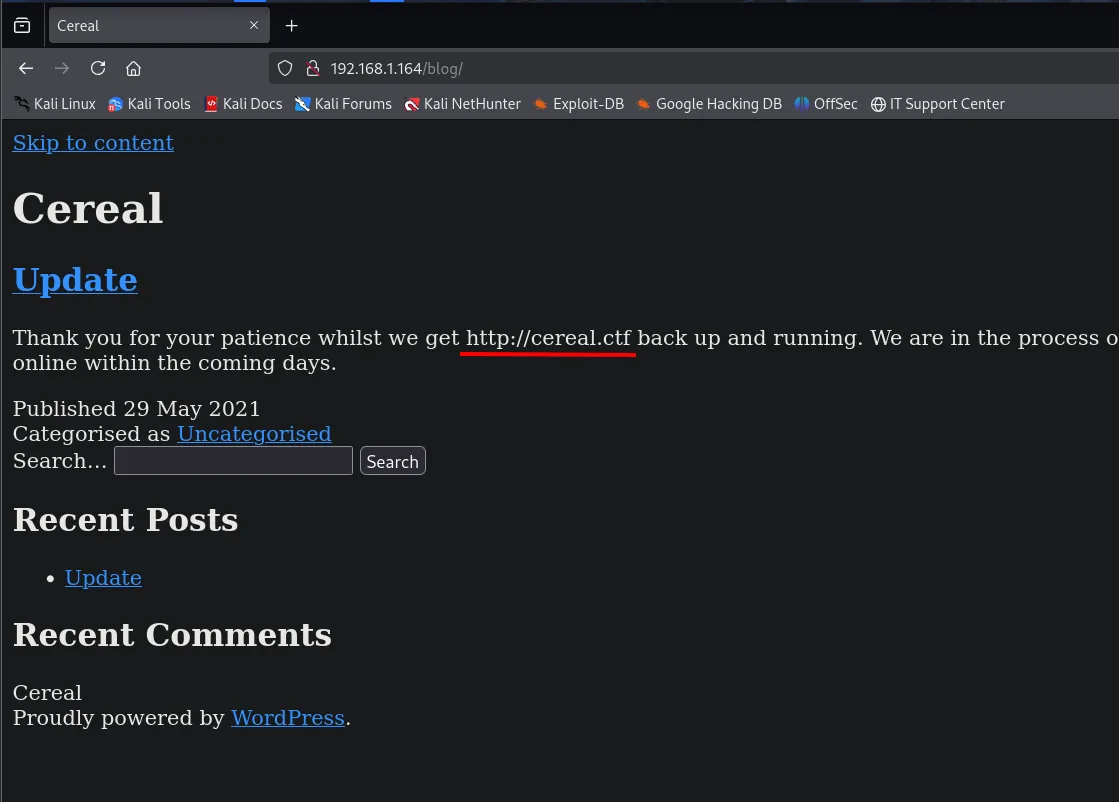This screenshot has height=802, width=1119.
Task: Click the Published 29 May 2021 text
Action: coord(136,409)
